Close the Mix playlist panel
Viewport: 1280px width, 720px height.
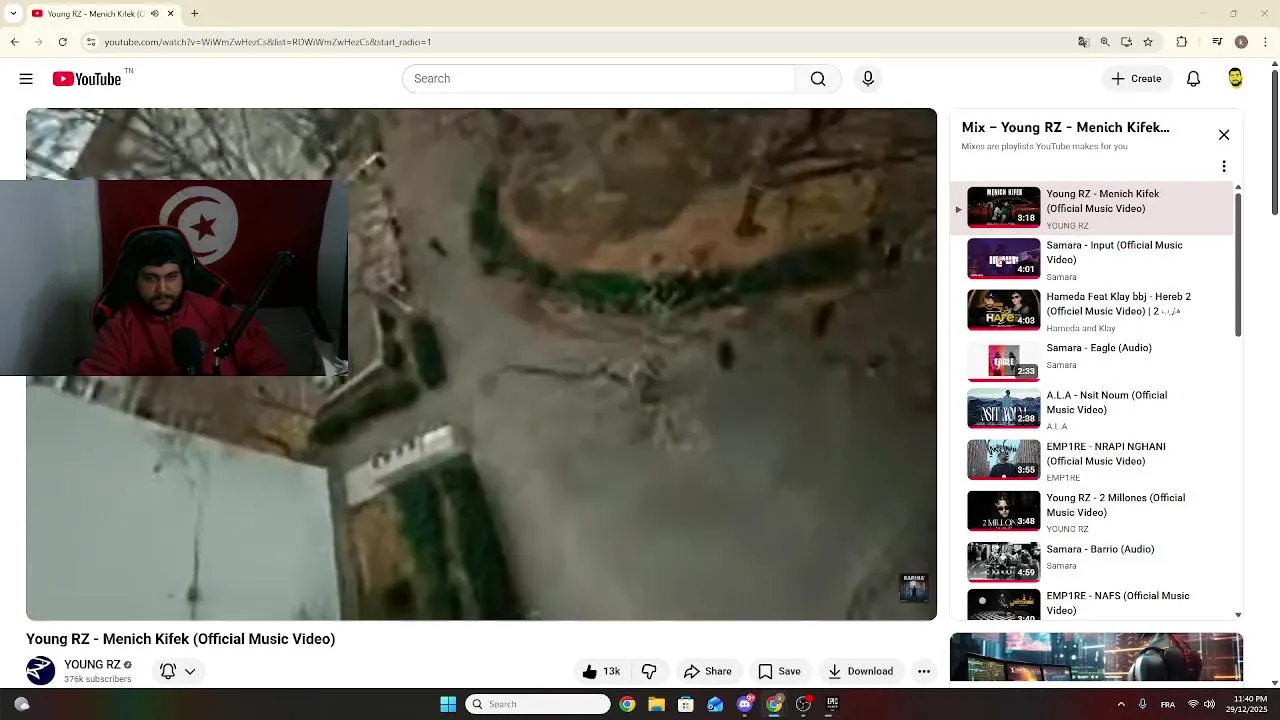[x=1224, y=135]
